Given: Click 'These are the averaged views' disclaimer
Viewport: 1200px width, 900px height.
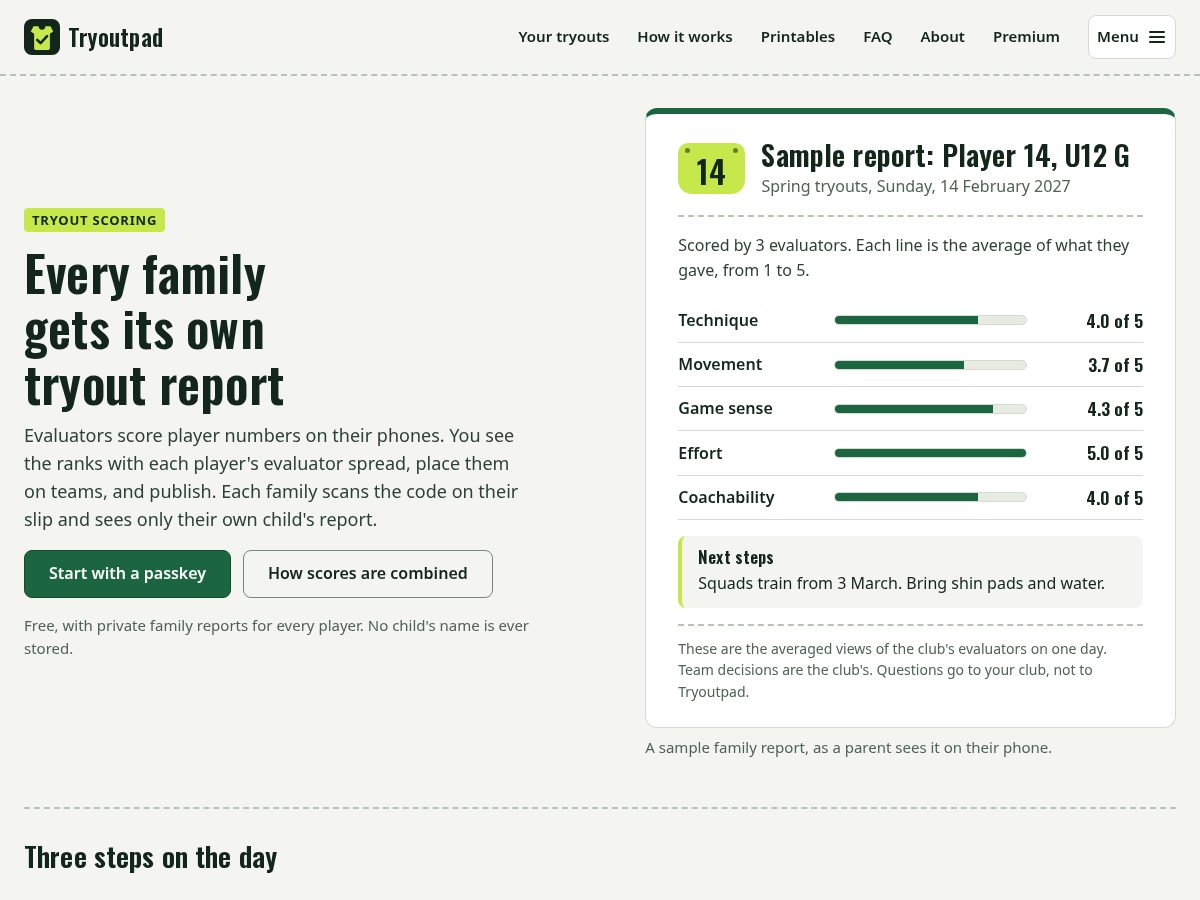Looking at the screenshot, I should pyautogui.click(x=893, y=670).
